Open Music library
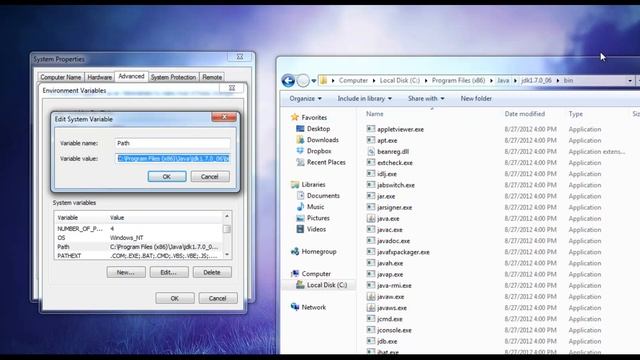Screen dimensions: 640x360 315,207
